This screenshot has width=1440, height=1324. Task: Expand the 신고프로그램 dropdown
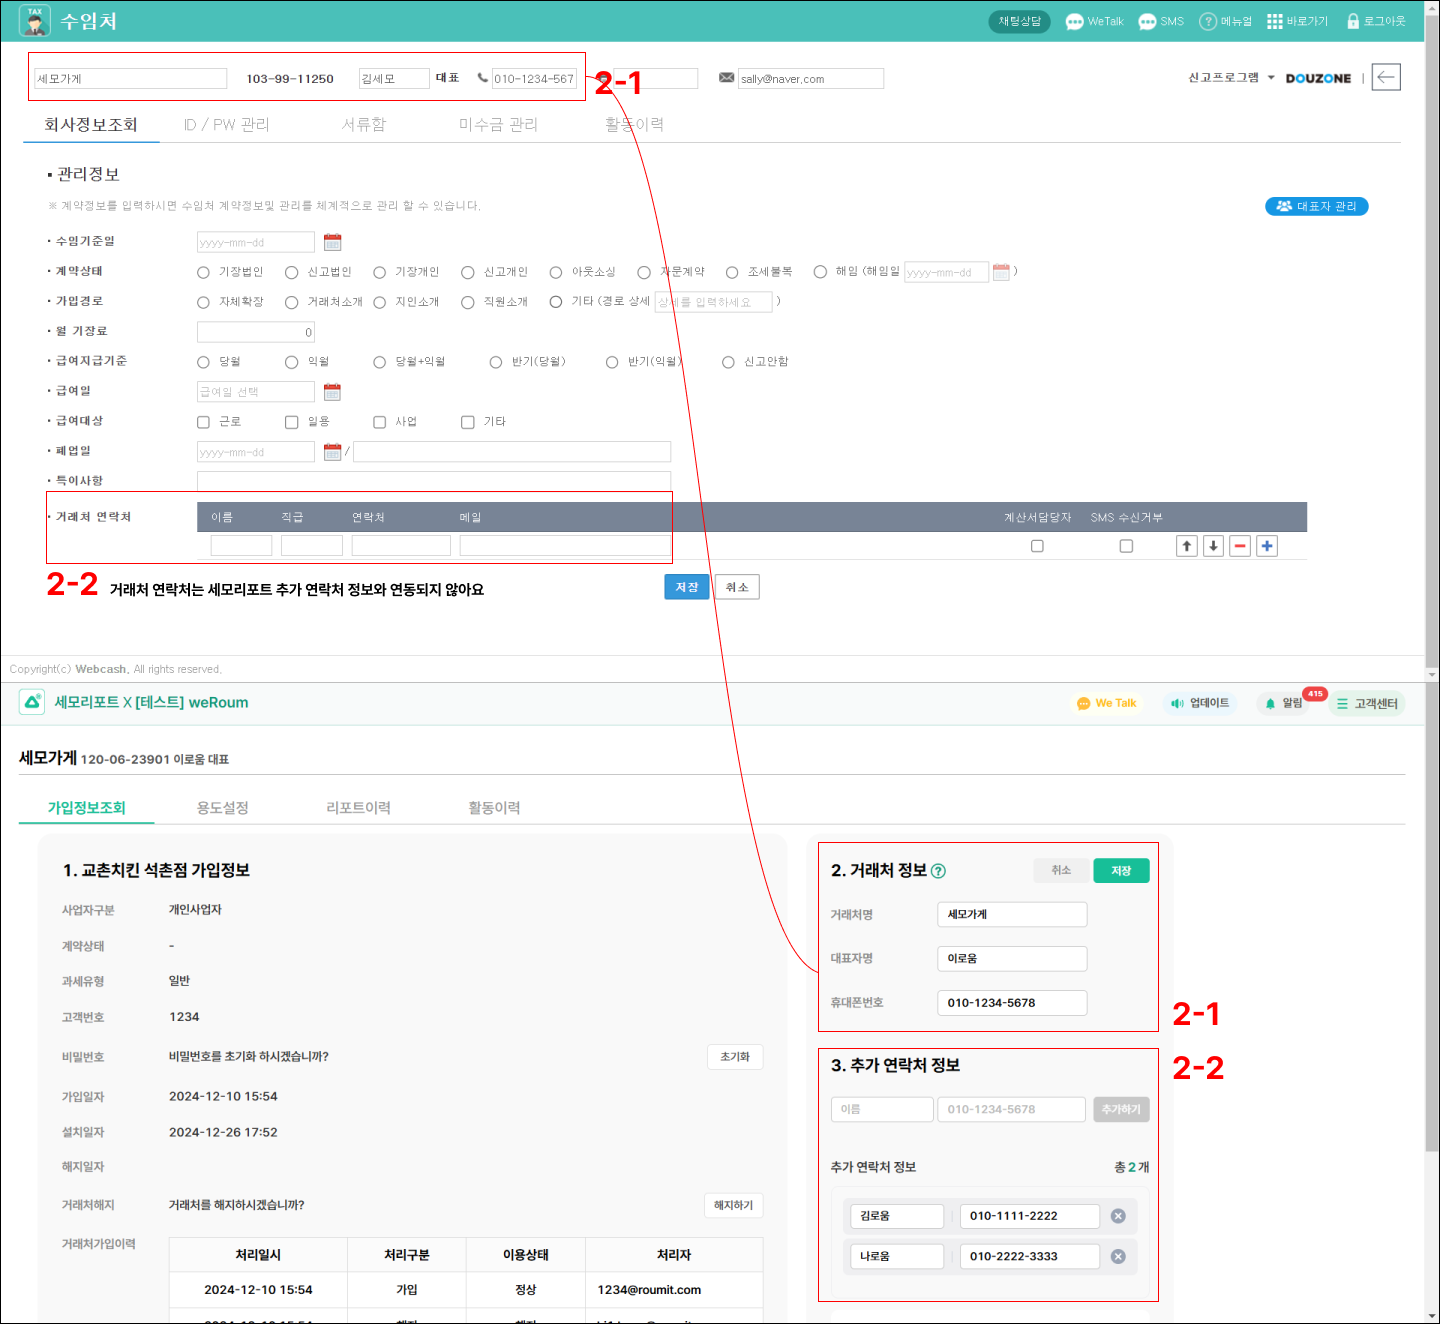click(1271, 78)
